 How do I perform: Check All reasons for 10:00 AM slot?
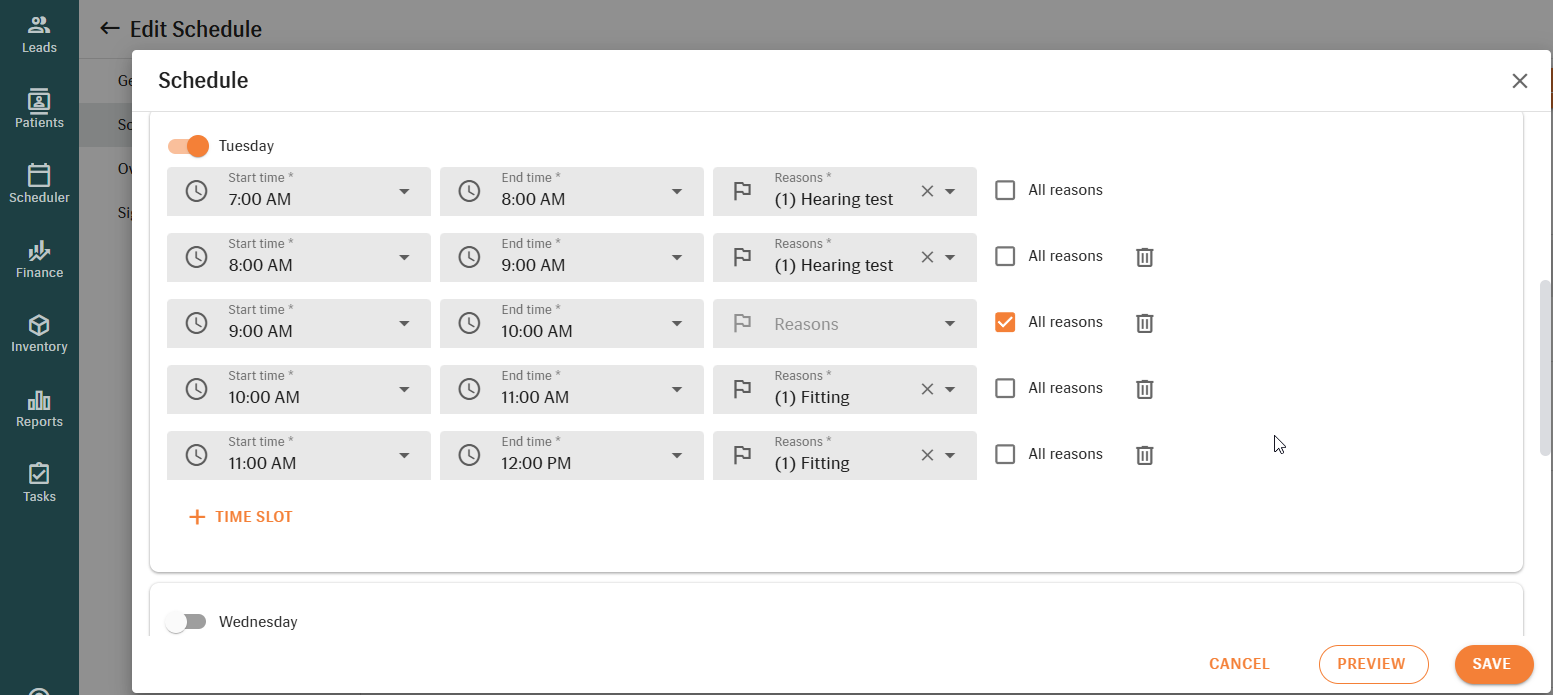[x=1005, y=388]
